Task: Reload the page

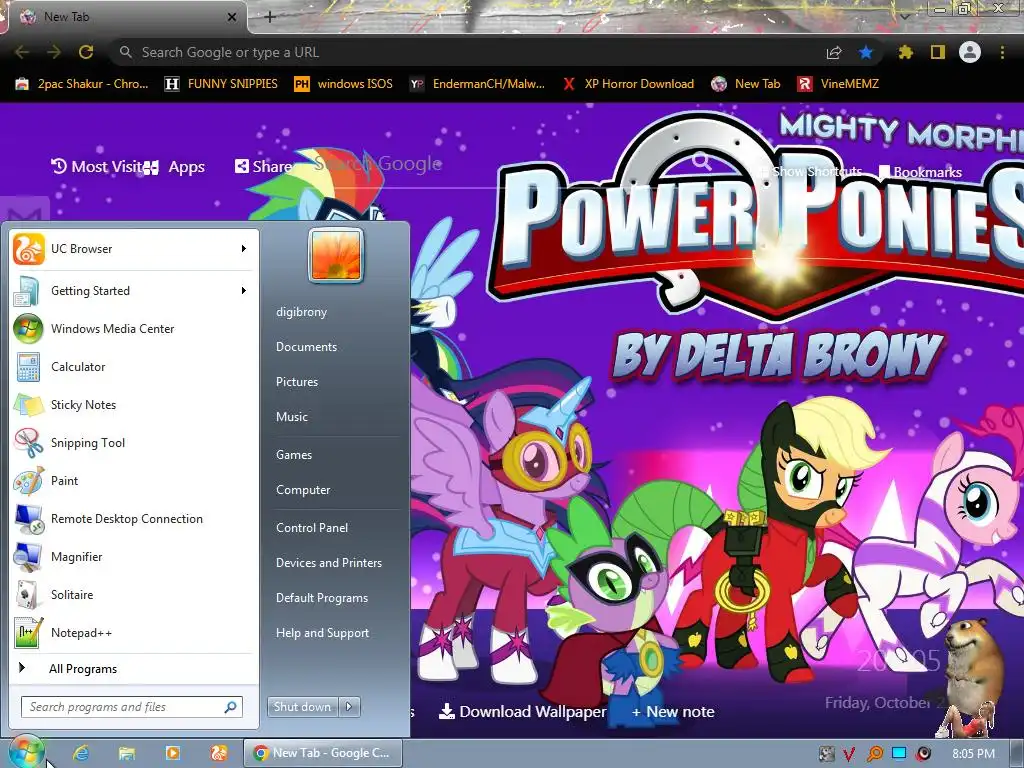Action: coord(86,52)
